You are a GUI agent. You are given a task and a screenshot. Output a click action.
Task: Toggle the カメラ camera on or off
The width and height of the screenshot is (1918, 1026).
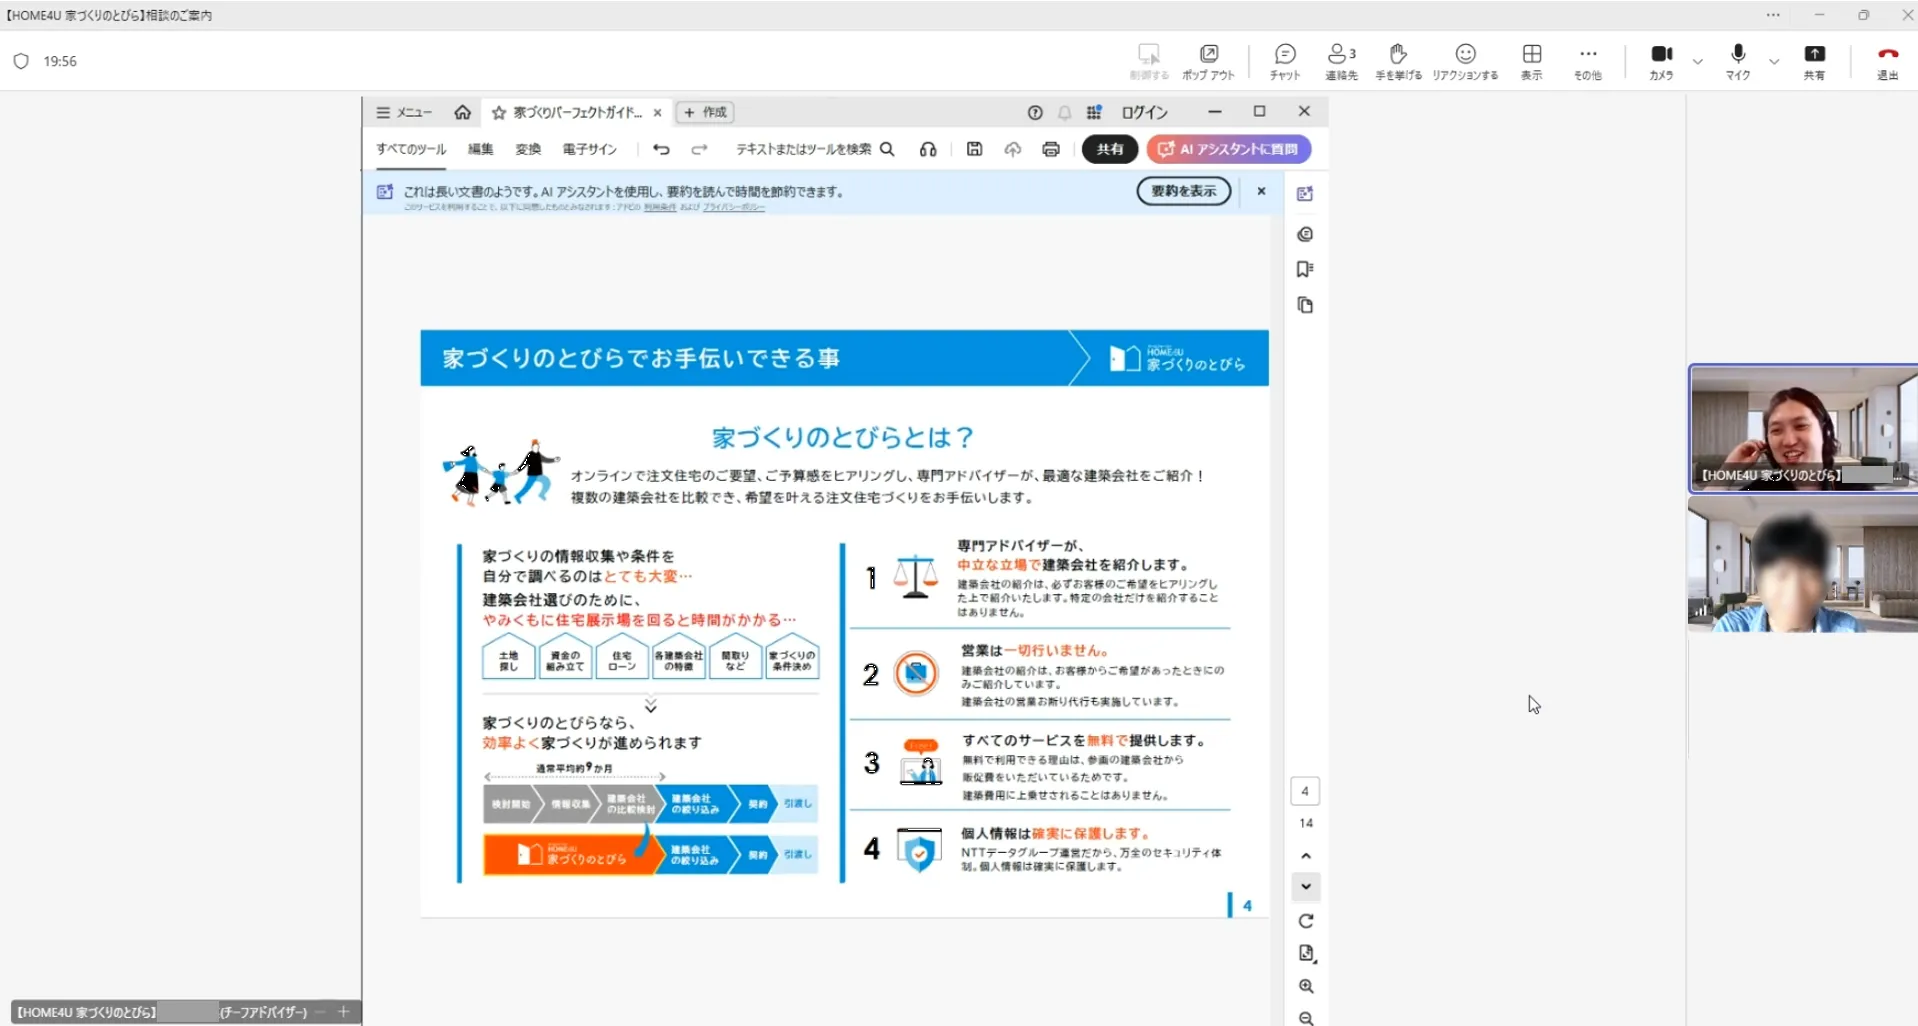1661,61
